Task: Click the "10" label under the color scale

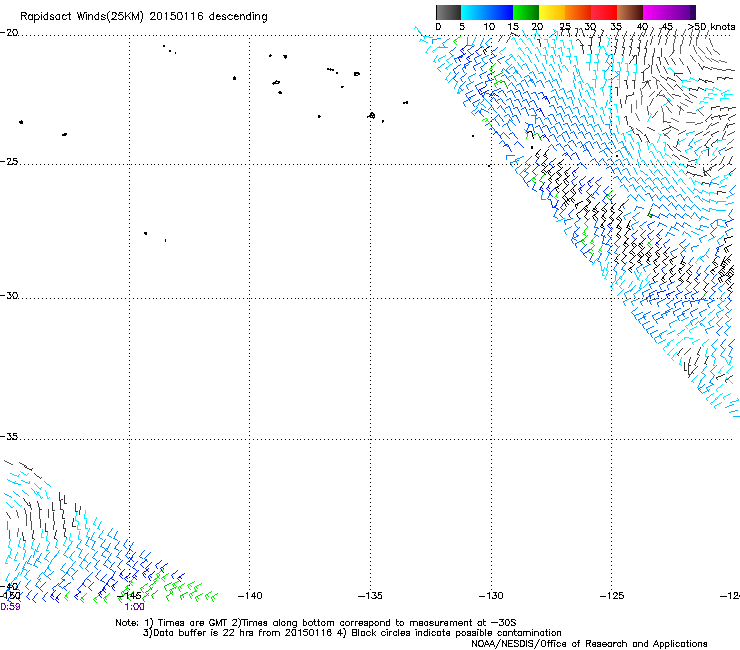Action: pos(489,27)
